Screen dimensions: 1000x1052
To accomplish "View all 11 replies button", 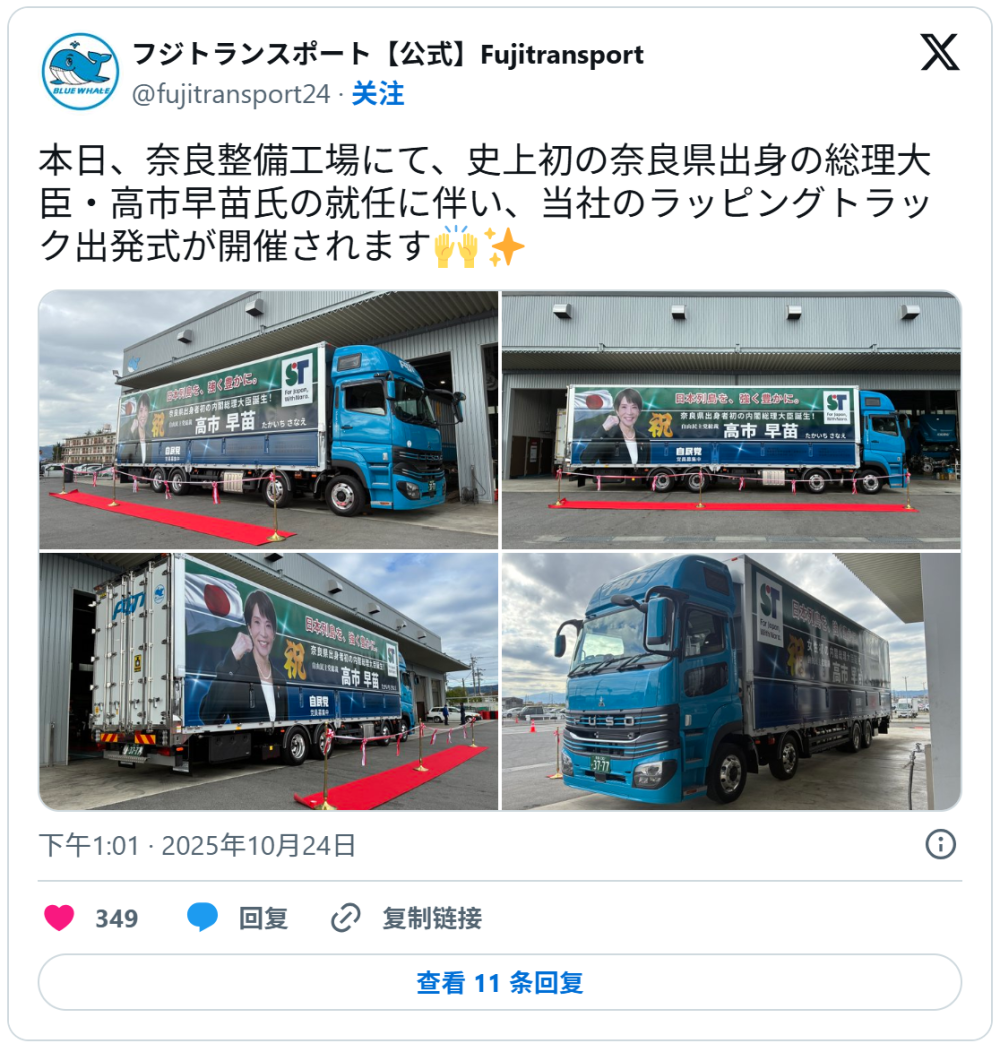I will pos(499,982).
